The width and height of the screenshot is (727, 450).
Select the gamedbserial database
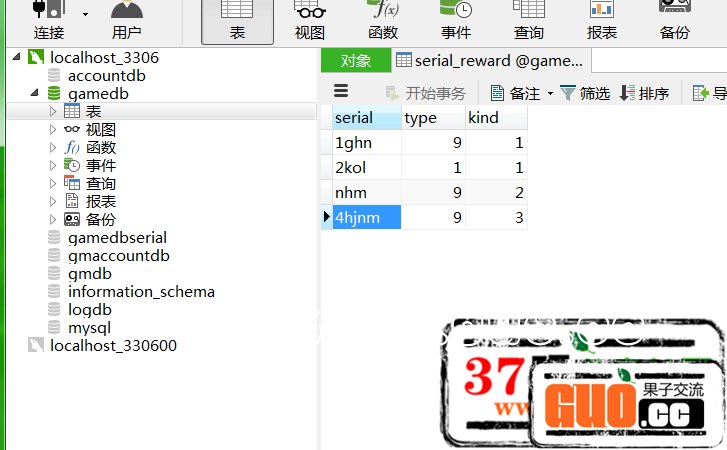coord(117,238)
